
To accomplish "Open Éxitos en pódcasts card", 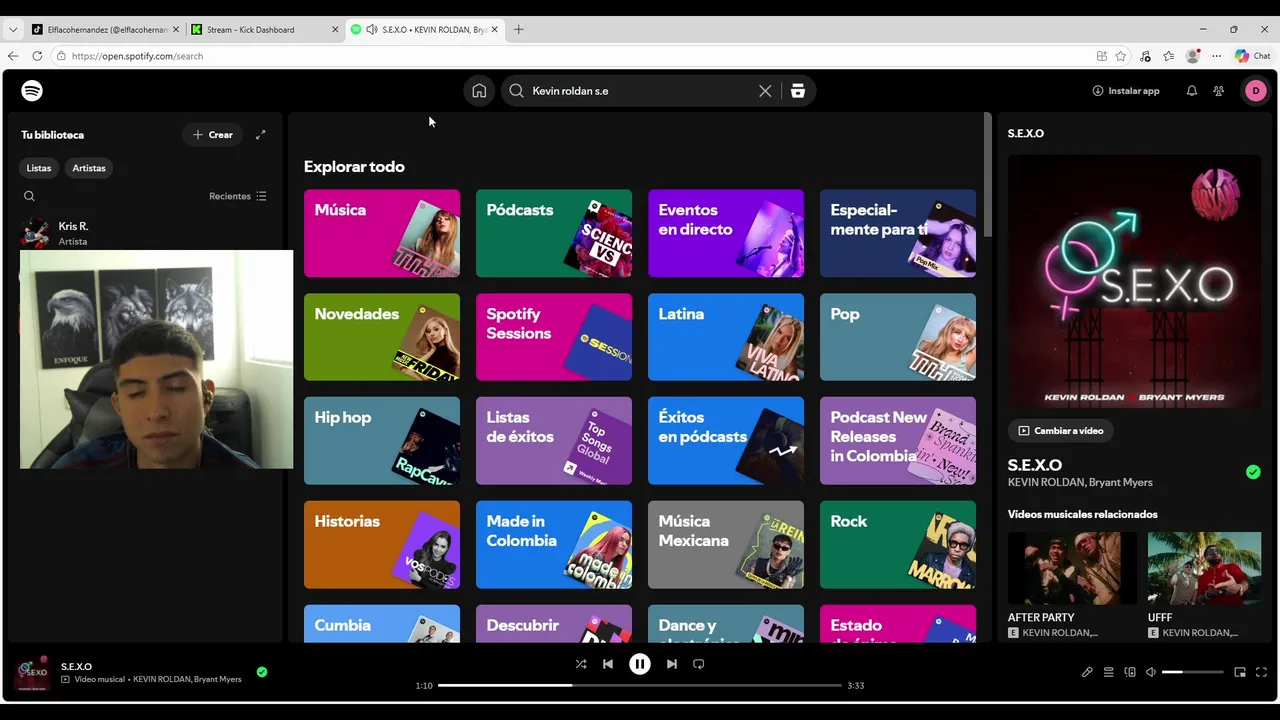I will click(726, 441).
